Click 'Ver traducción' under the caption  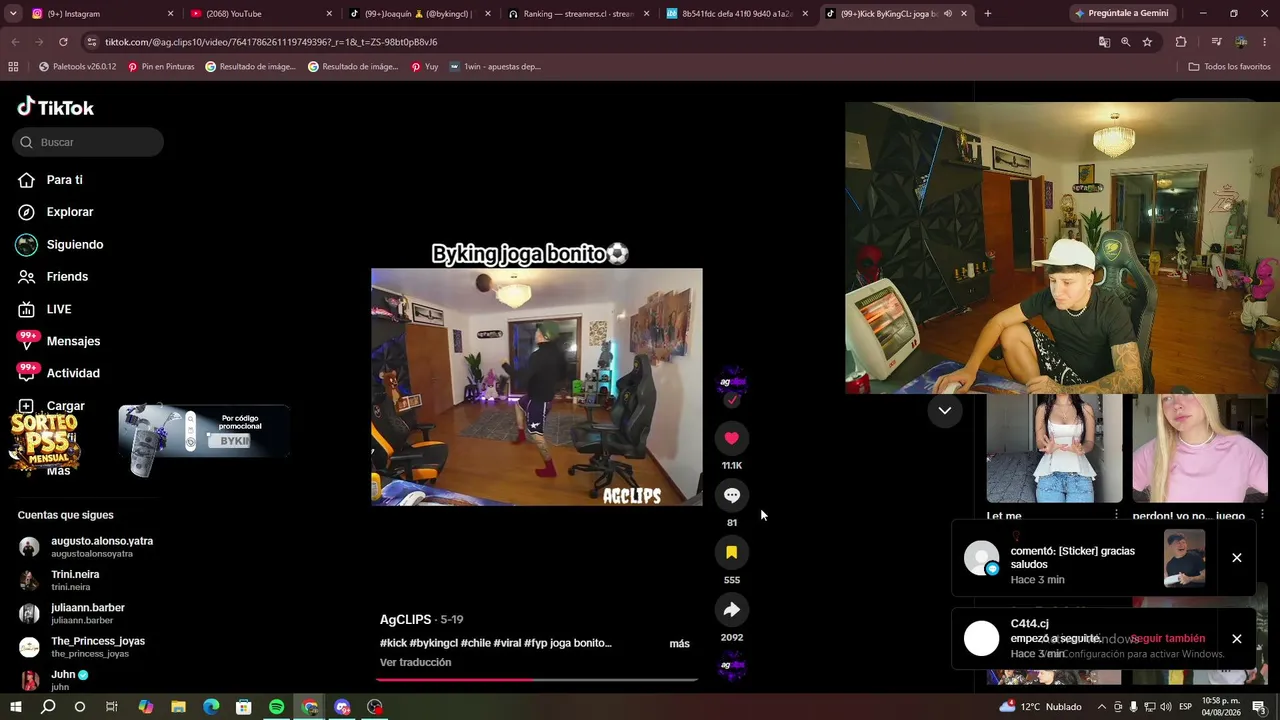coord(415,662)
